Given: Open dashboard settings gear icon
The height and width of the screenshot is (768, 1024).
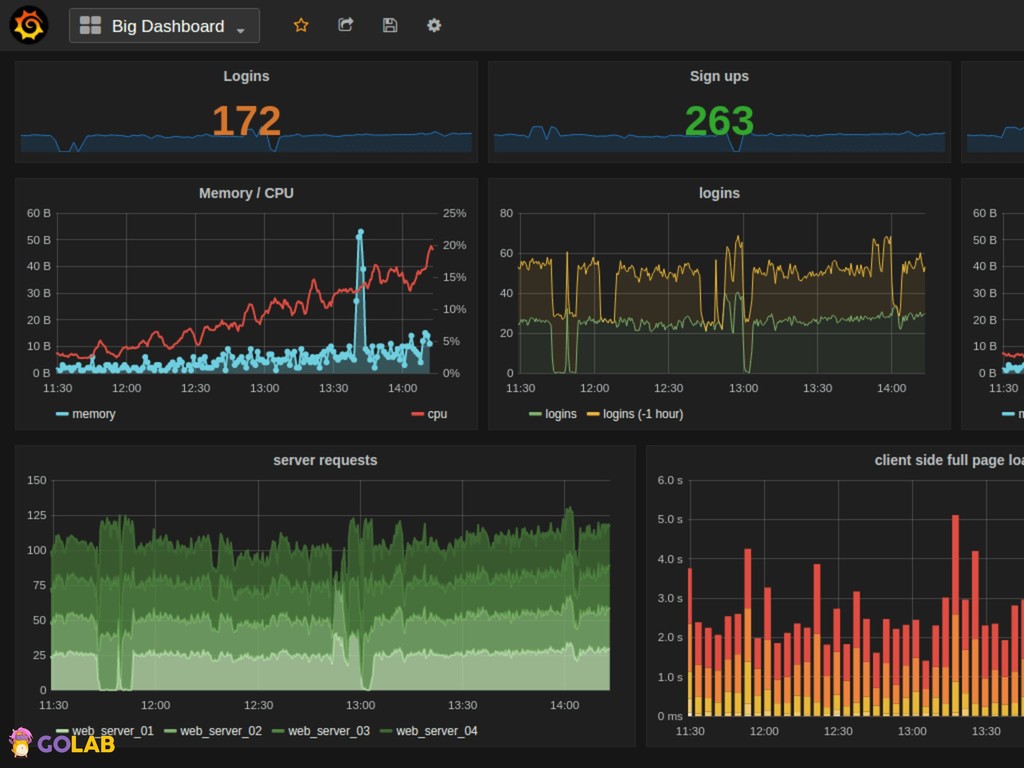Looking at the screenshot, I should click(x=434, y=25).
